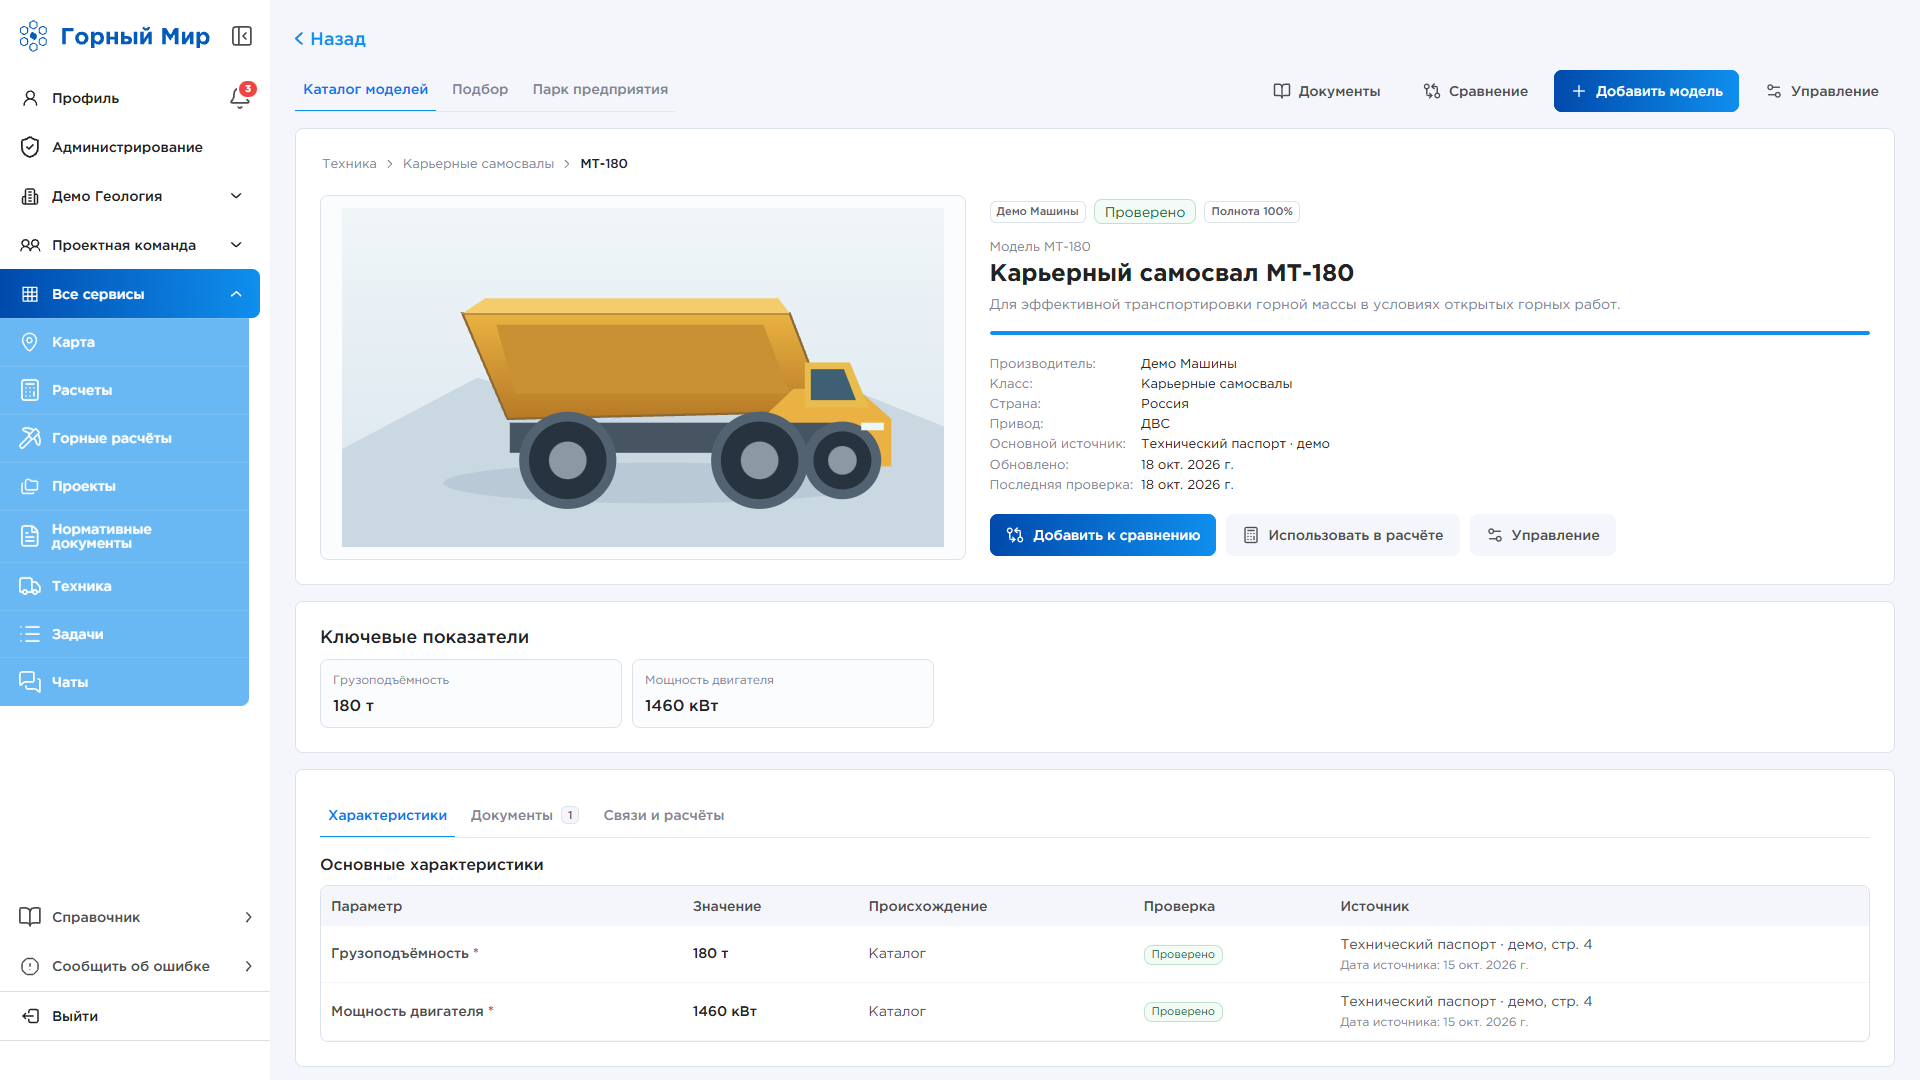
Task: Open Управление button under model details
Action: [x=1543, y=535]
